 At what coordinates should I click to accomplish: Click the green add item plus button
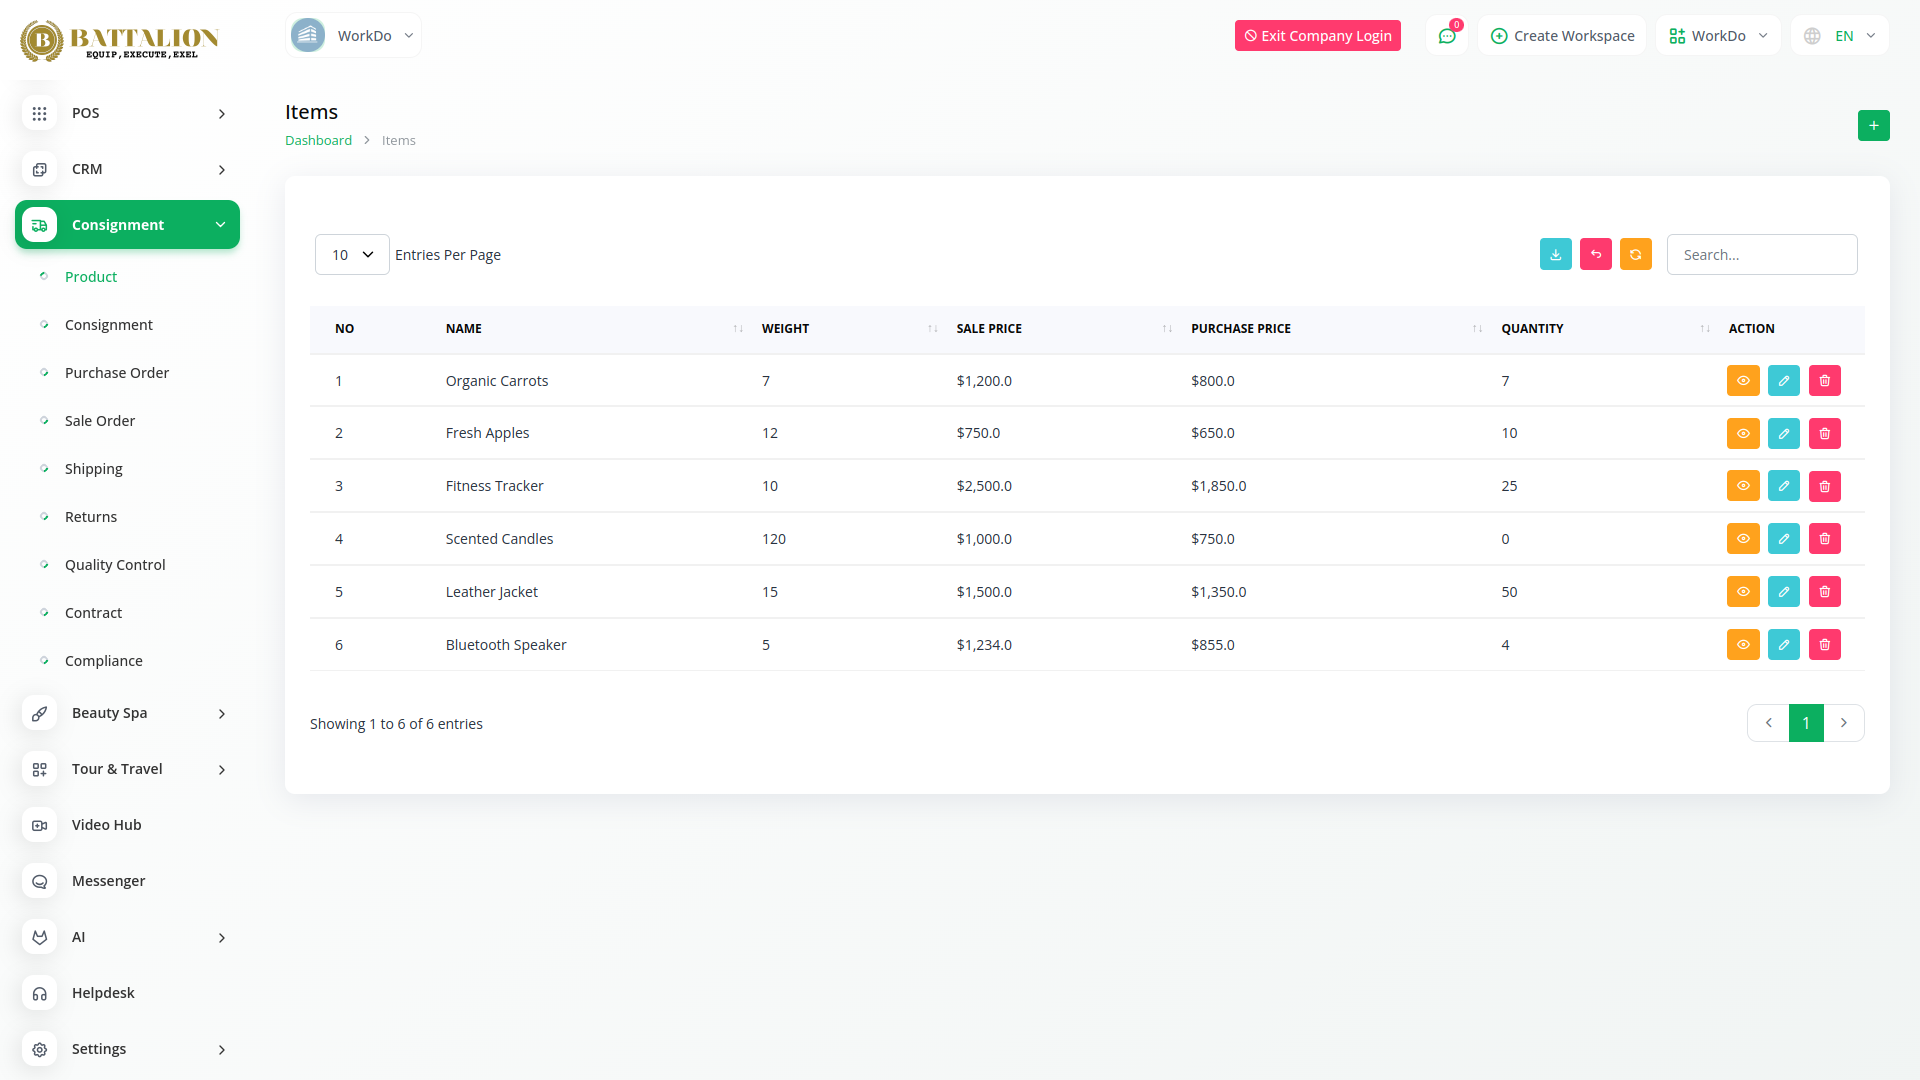point(1873,125)
